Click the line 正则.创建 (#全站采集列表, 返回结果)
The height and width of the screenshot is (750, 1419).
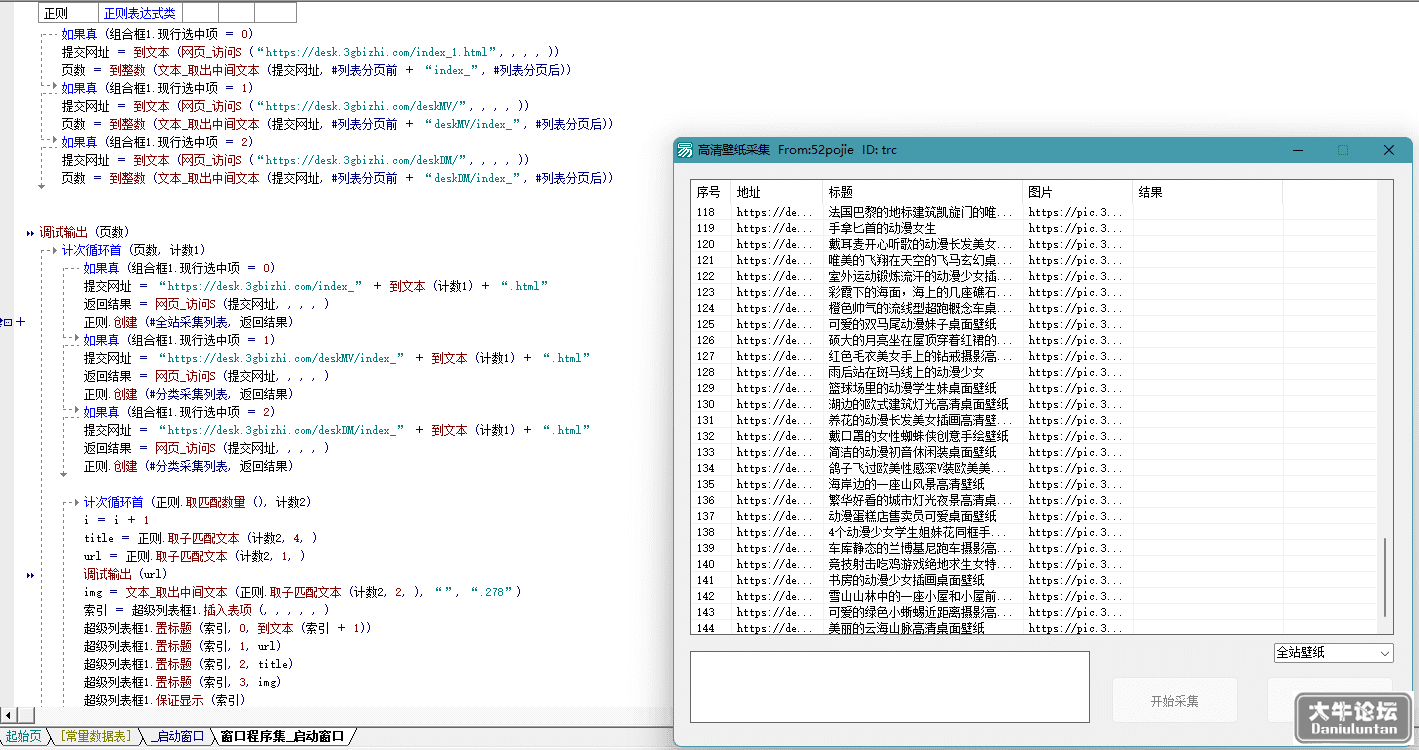pyautogui.click(x=188, y=322)
